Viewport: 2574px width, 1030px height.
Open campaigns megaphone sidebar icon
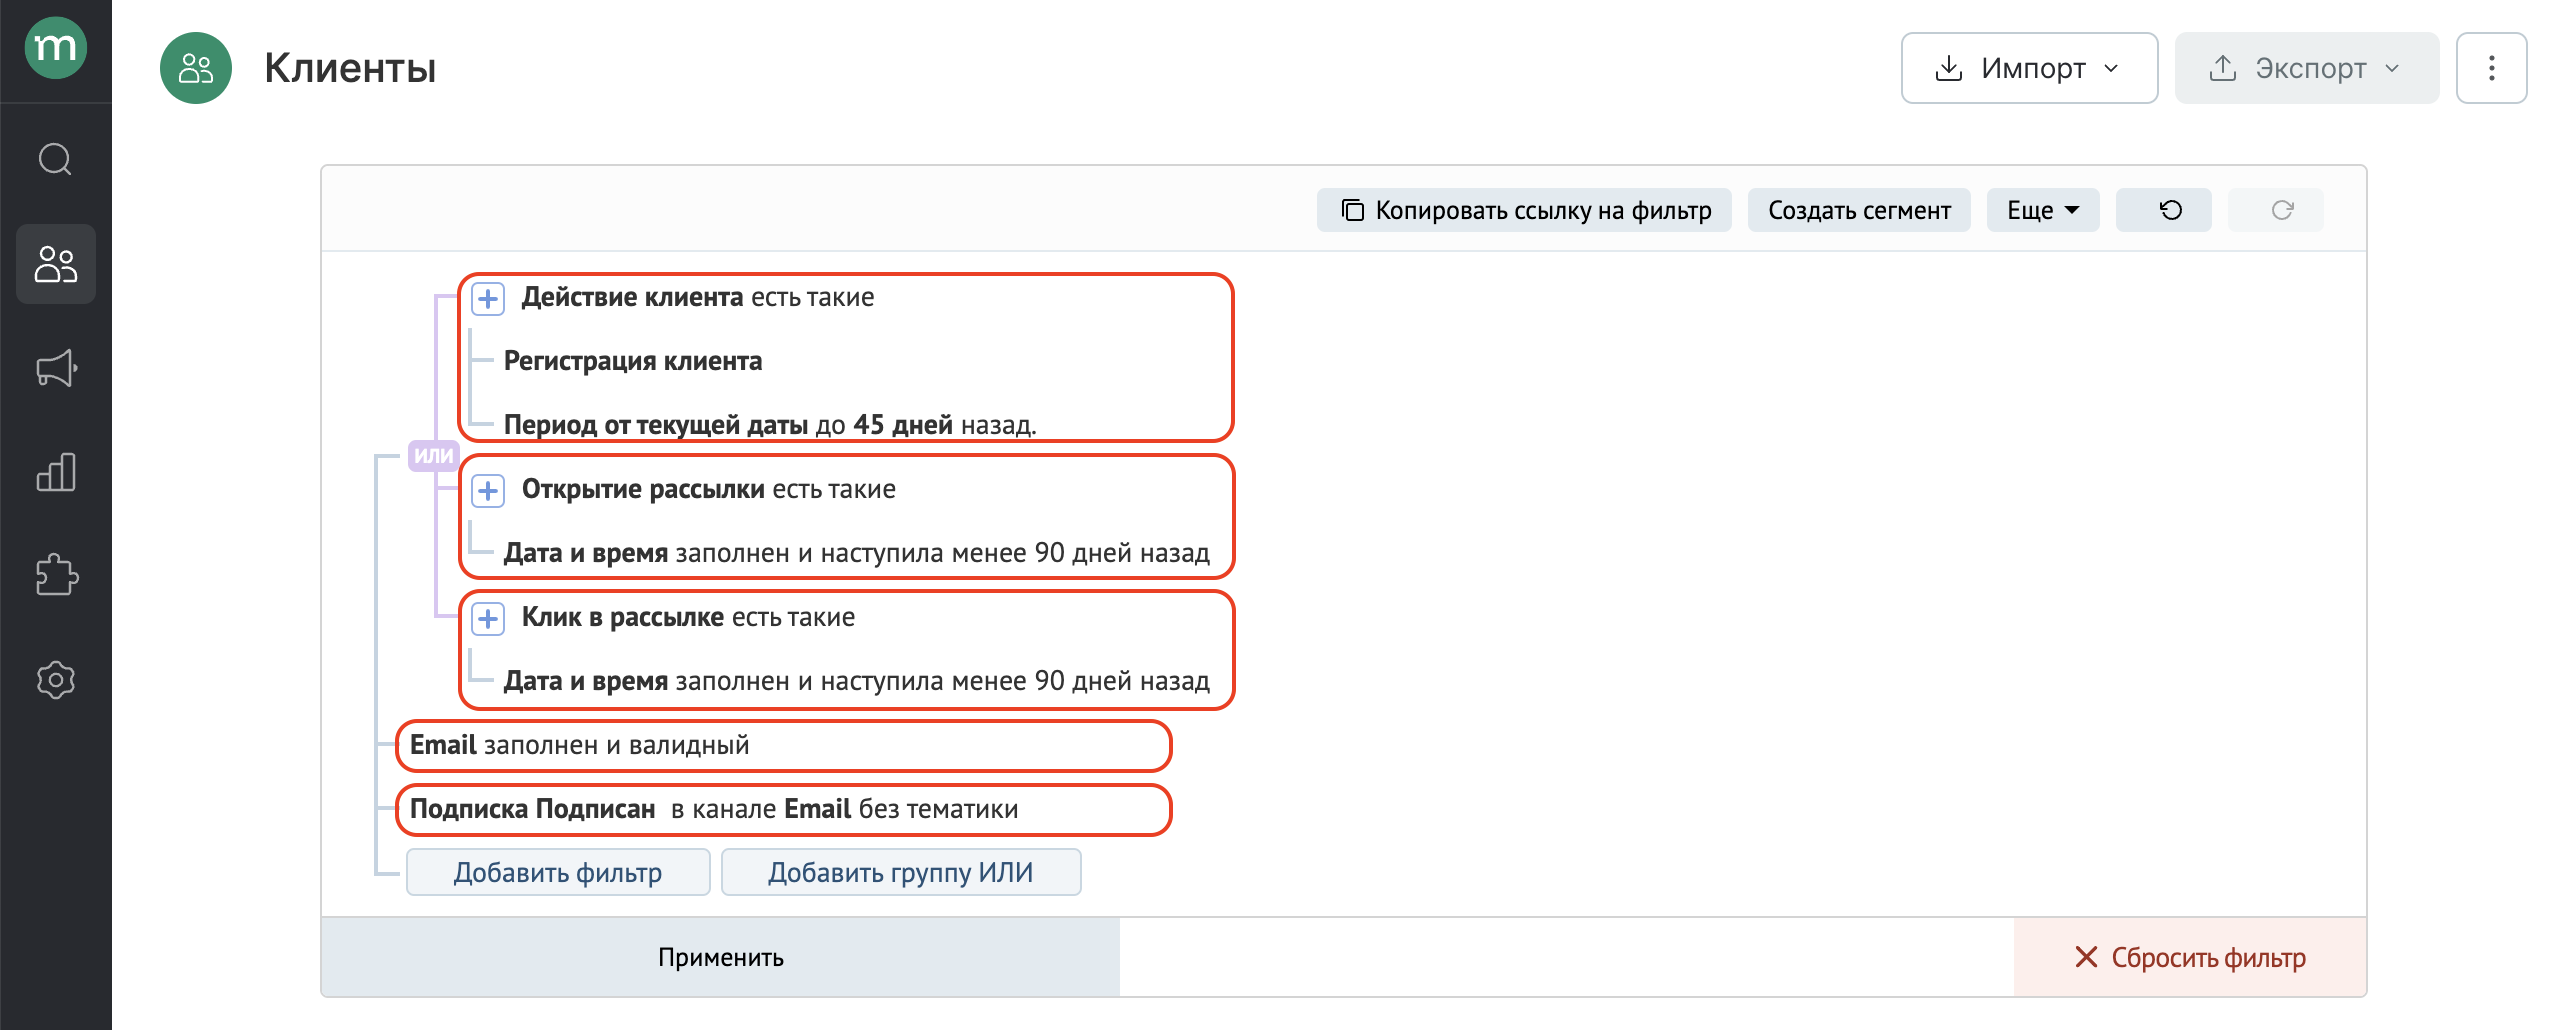click(56, 368)
